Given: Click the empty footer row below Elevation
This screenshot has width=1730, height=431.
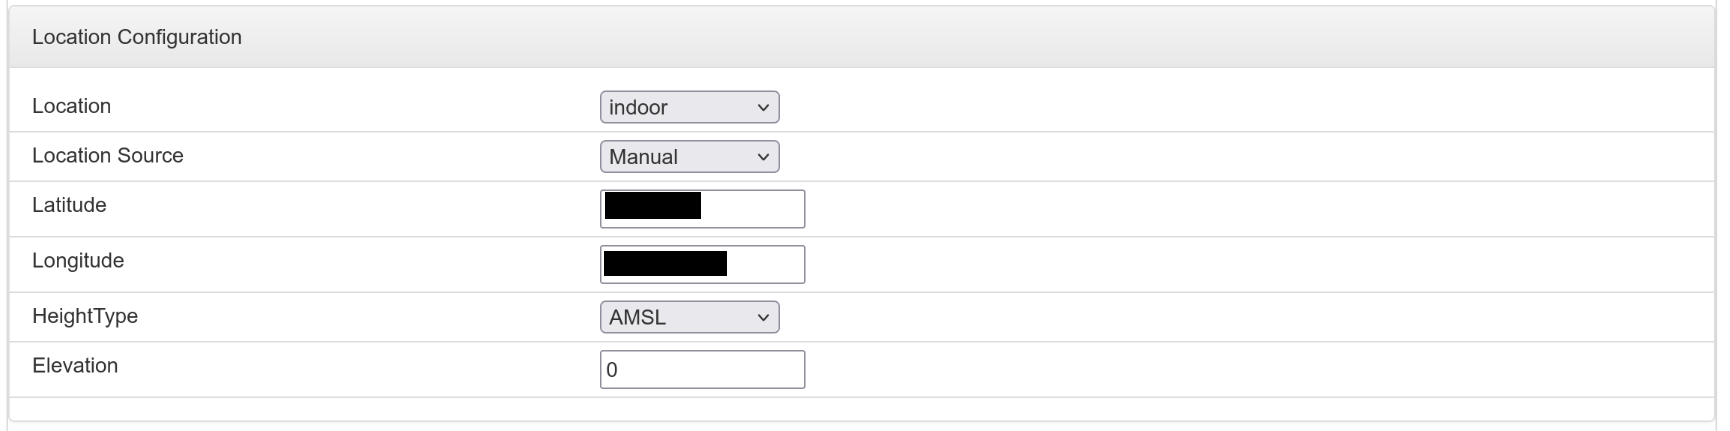Looking at the screenshot, I should (862, 408).
